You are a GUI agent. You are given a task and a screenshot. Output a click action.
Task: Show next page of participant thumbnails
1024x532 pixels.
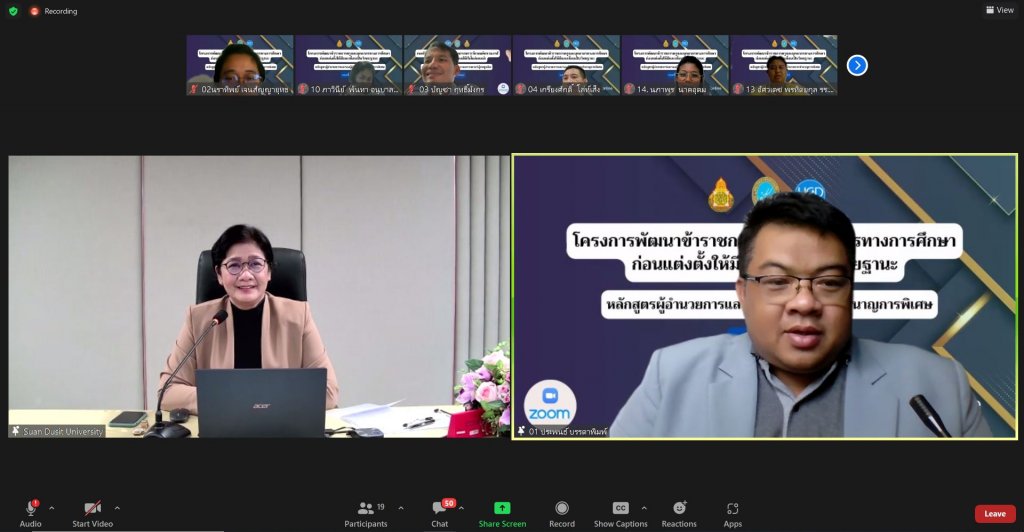pos(857,65)
